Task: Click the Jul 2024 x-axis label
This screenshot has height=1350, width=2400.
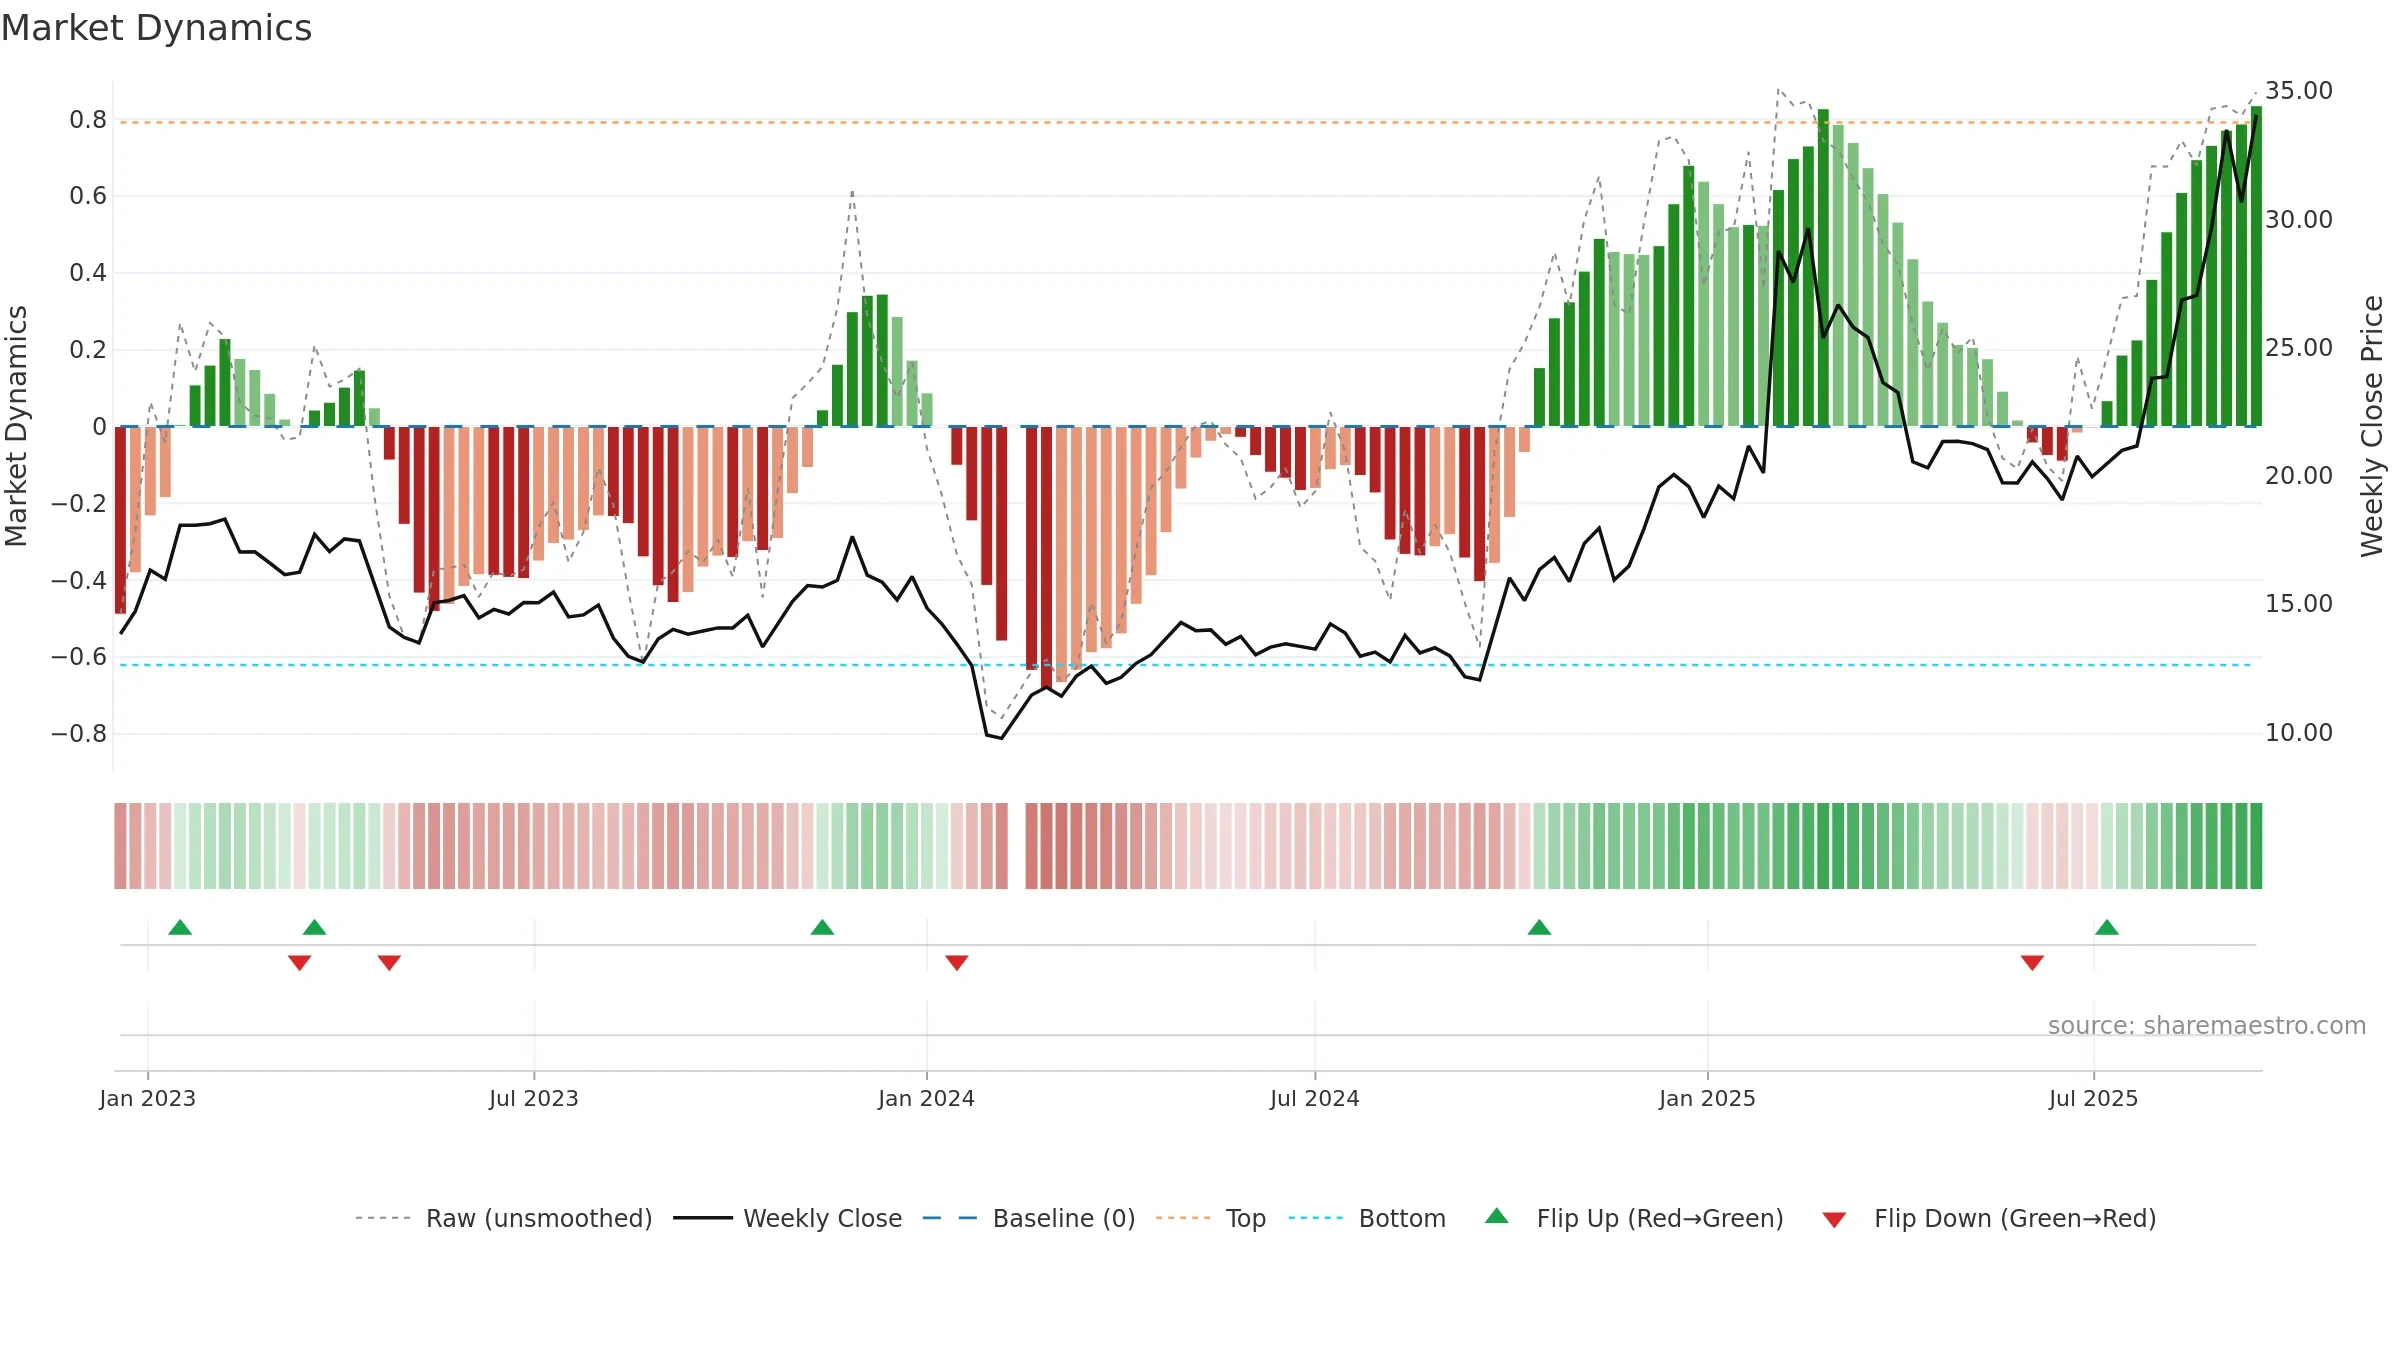Action: point(1315,1098)
